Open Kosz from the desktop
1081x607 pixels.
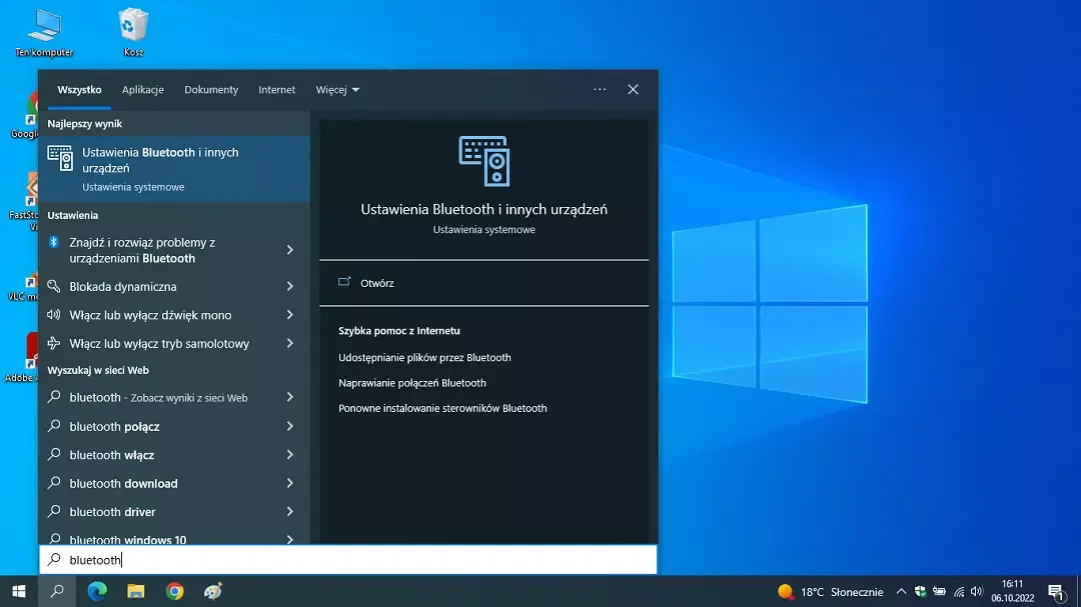pyautogui.click(x=132, y=25)
